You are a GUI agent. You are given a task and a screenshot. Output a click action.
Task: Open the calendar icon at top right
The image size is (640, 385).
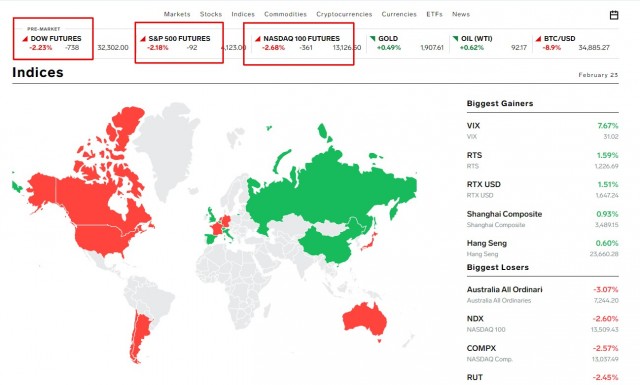(614, 15)
